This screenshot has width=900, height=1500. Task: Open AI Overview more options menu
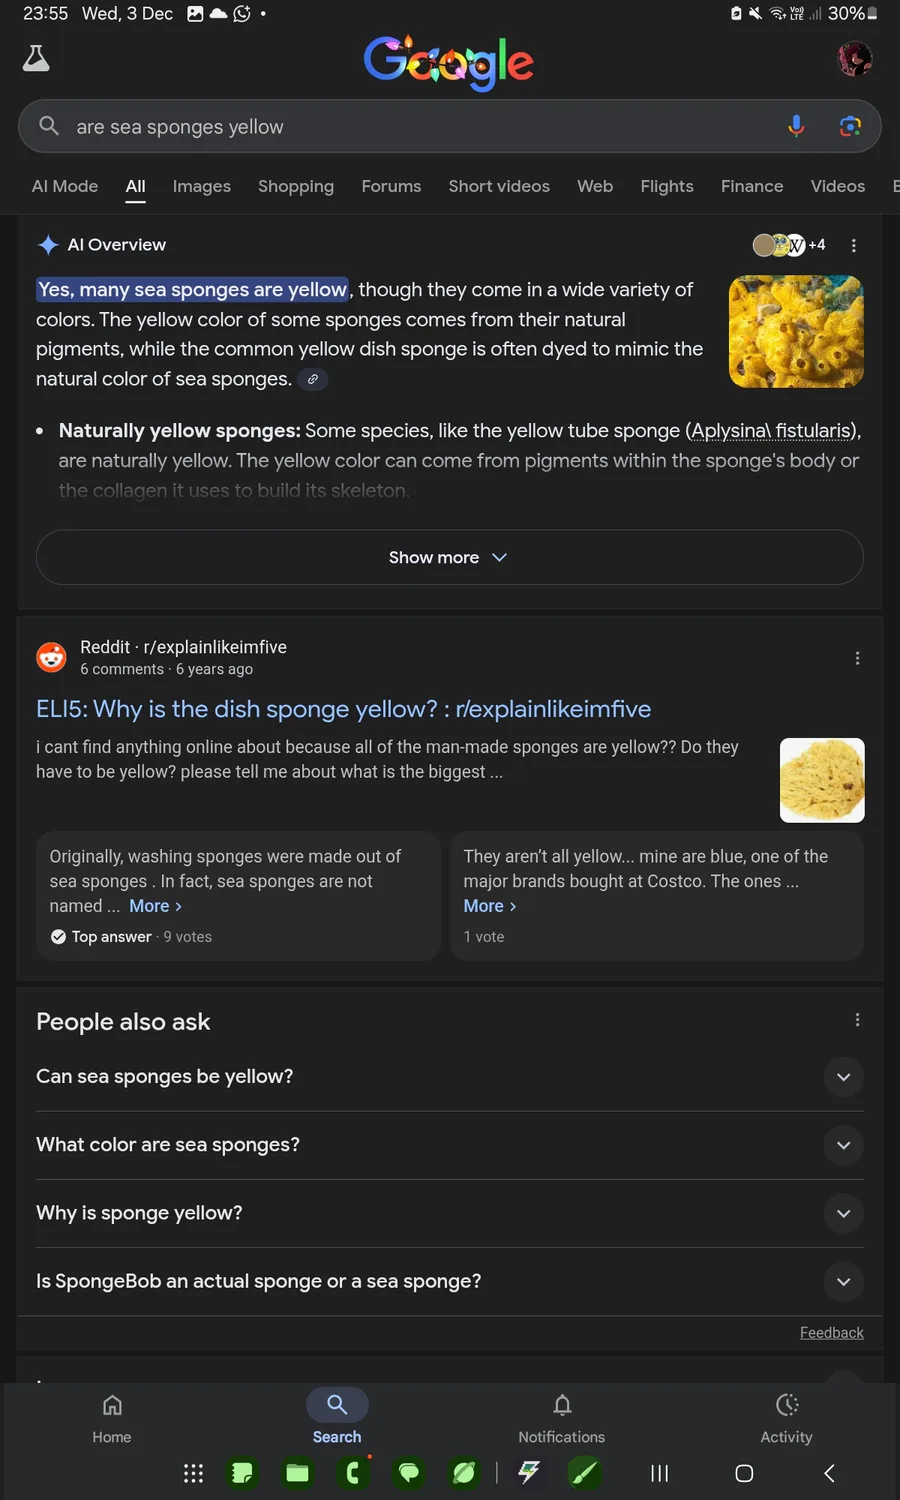coord(853,246)
